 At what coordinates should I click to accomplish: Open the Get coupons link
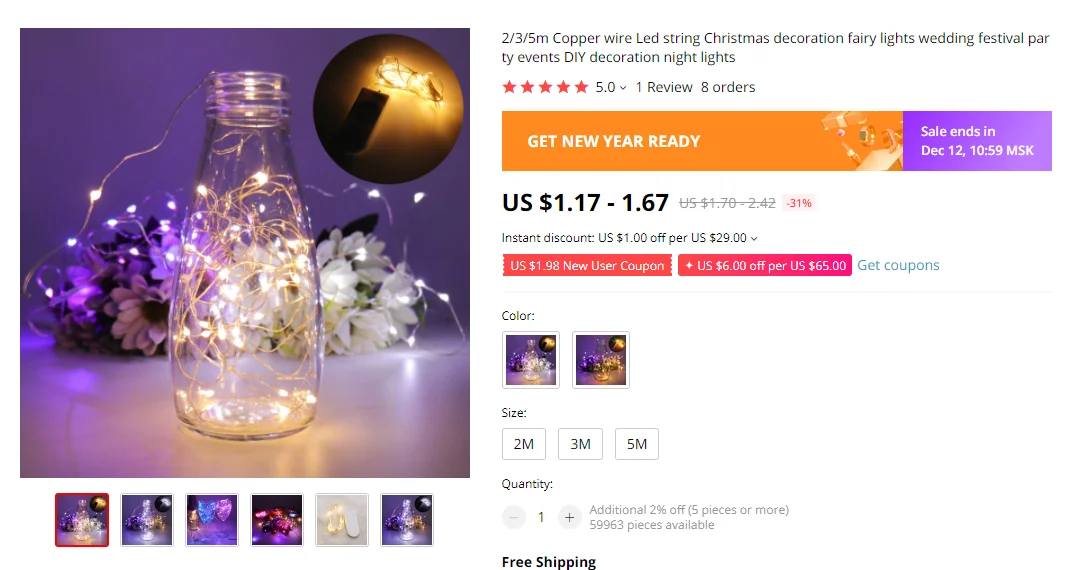coord(898,265)
